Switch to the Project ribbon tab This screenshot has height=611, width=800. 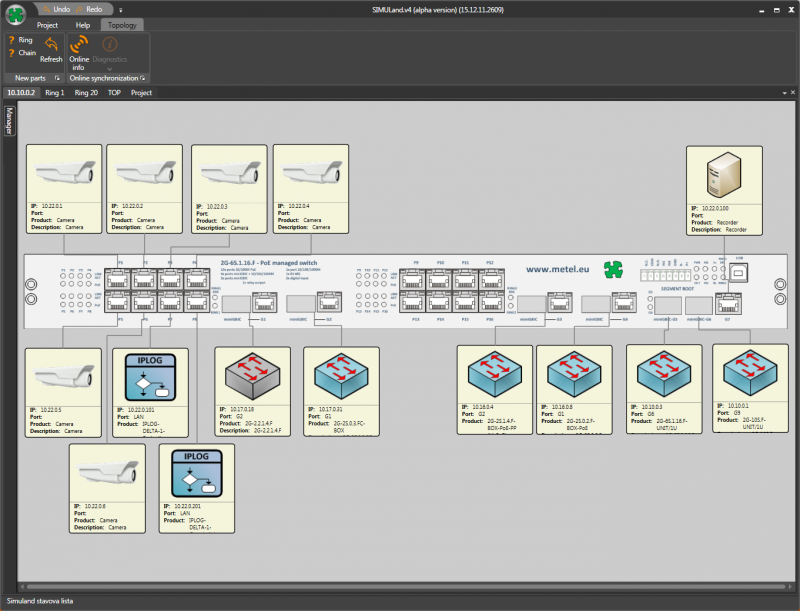tap(47, 24)
